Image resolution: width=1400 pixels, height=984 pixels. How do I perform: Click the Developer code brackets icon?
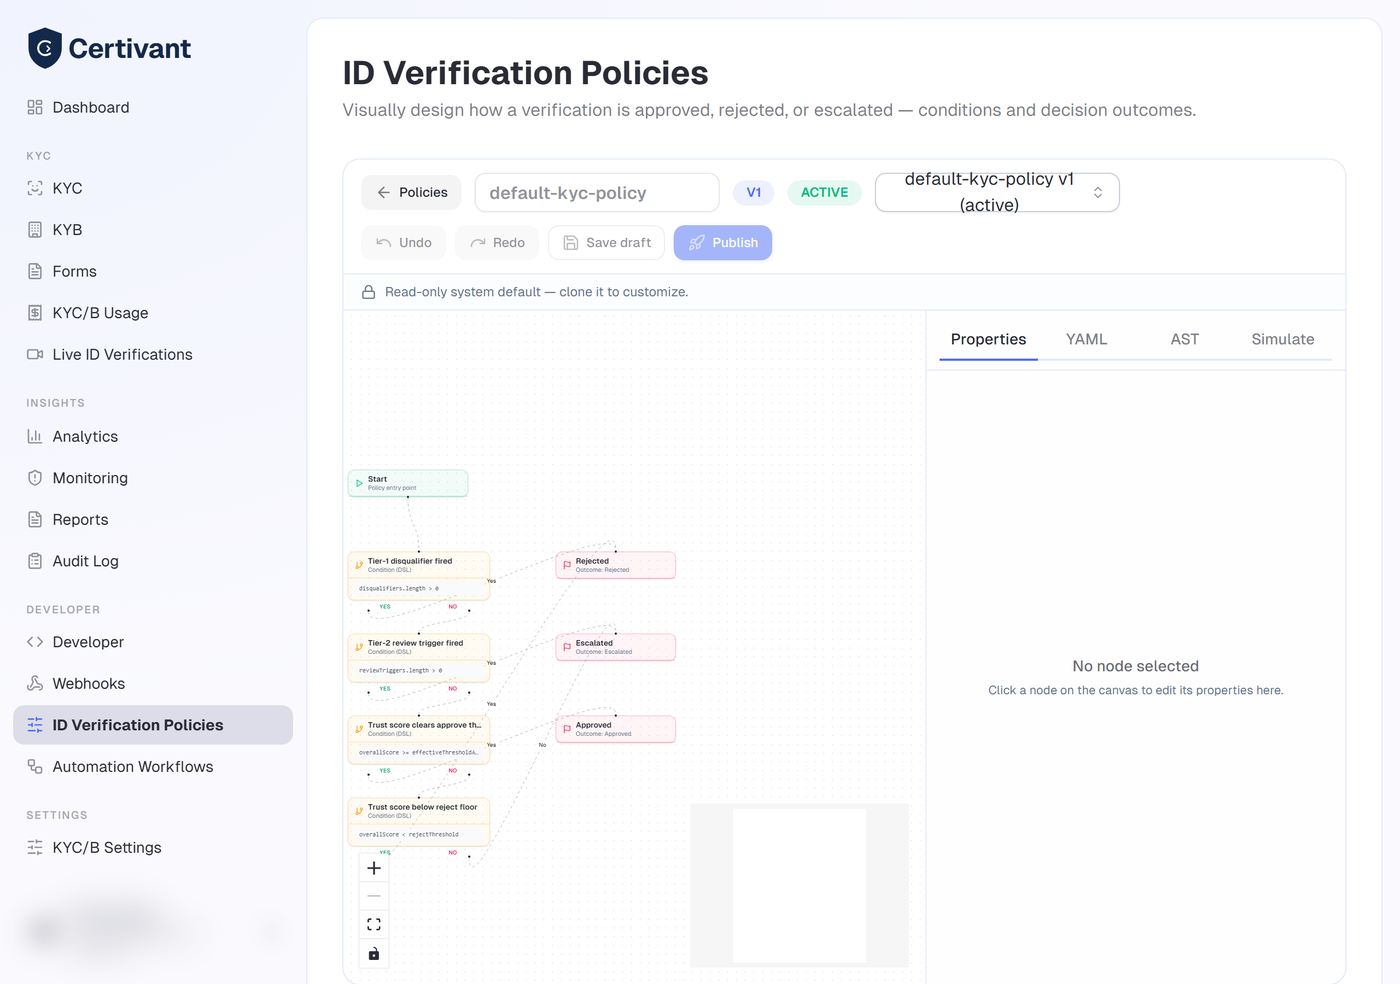pos(35,642)
